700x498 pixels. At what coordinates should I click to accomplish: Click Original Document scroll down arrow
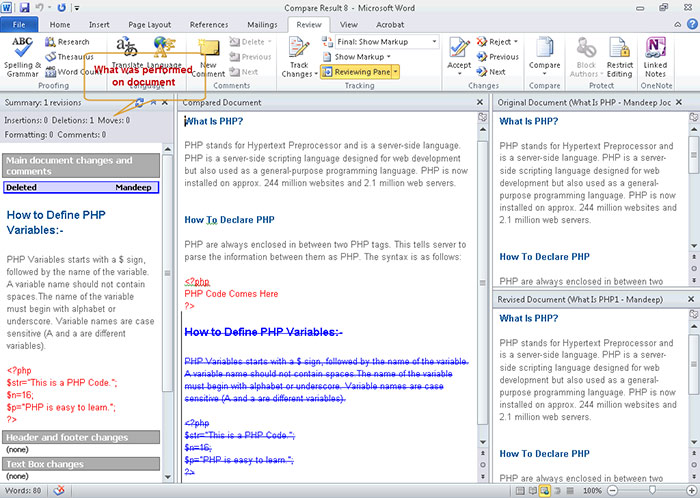(694, 245)
